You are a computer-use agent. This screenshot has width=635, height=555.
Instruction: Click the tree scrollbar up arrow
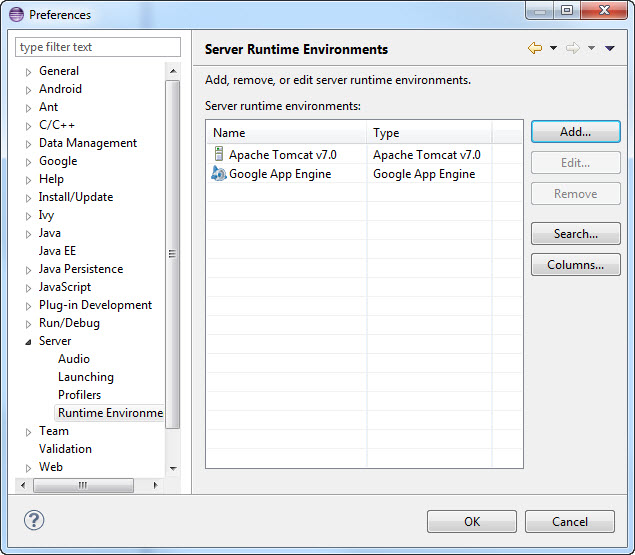(173, 71)
